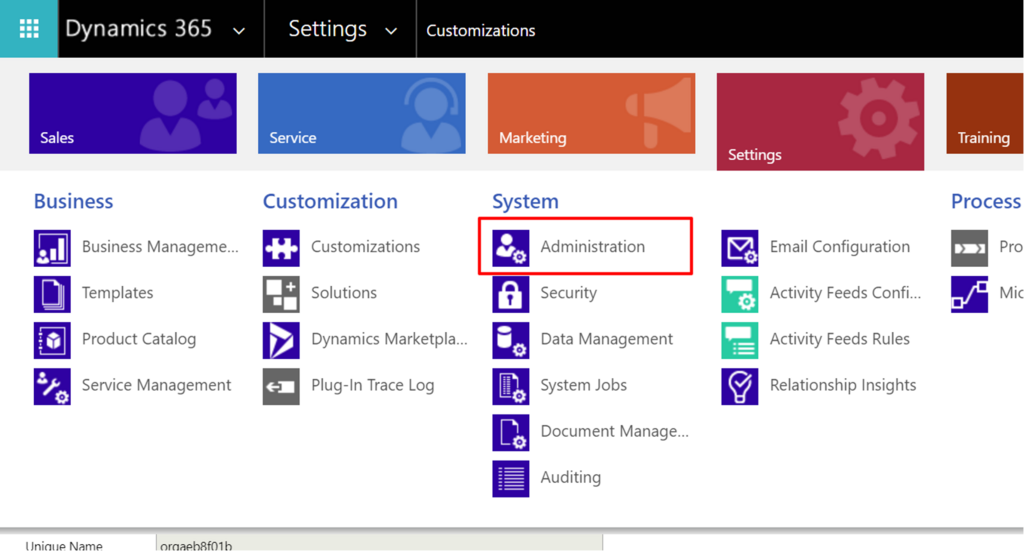
Task: Click the System section heading
Action: coord(525,202)
